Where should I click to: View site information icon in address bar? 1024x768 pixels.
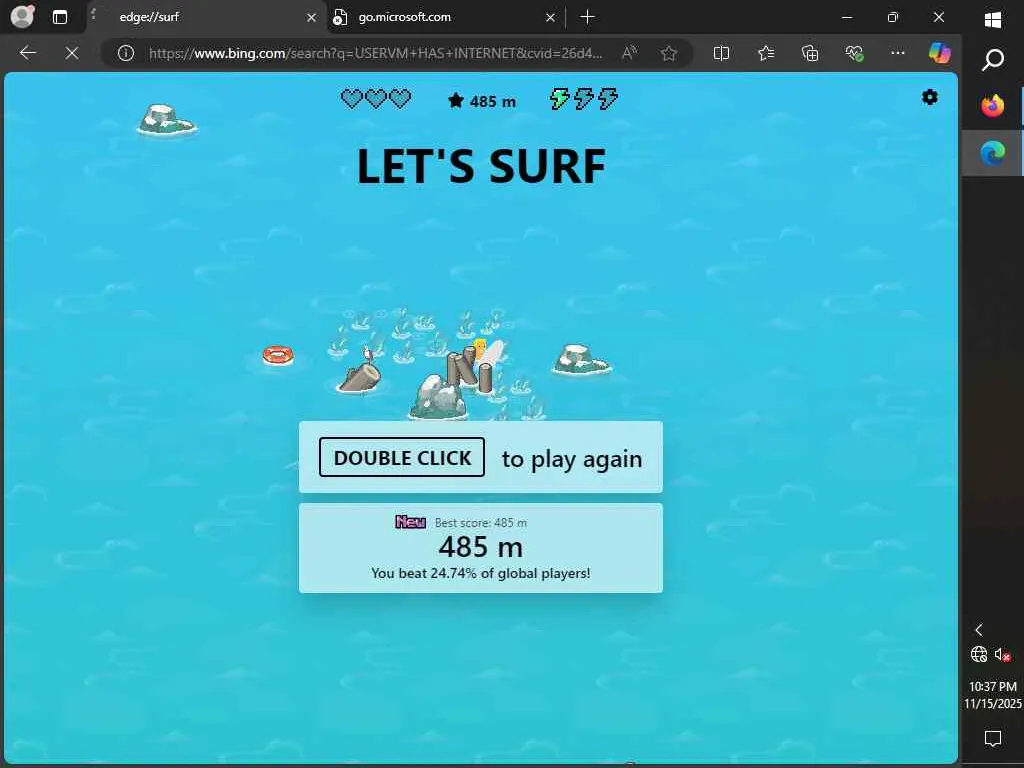pyautogui.click(x=126, y=53)
